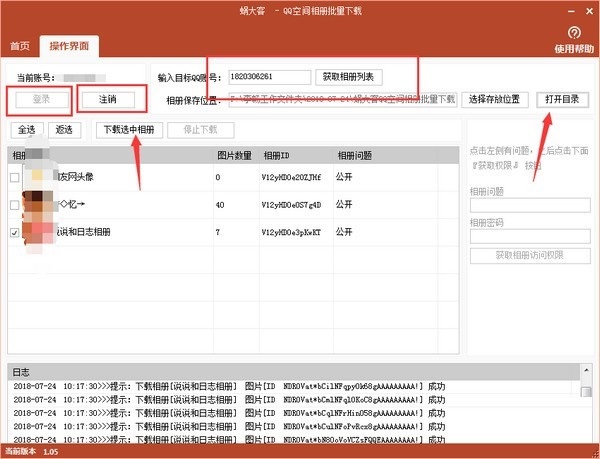Start download with 下载选中相册
Screen dimensions: 600x459
pyautogui.click(x=129, y=130)
